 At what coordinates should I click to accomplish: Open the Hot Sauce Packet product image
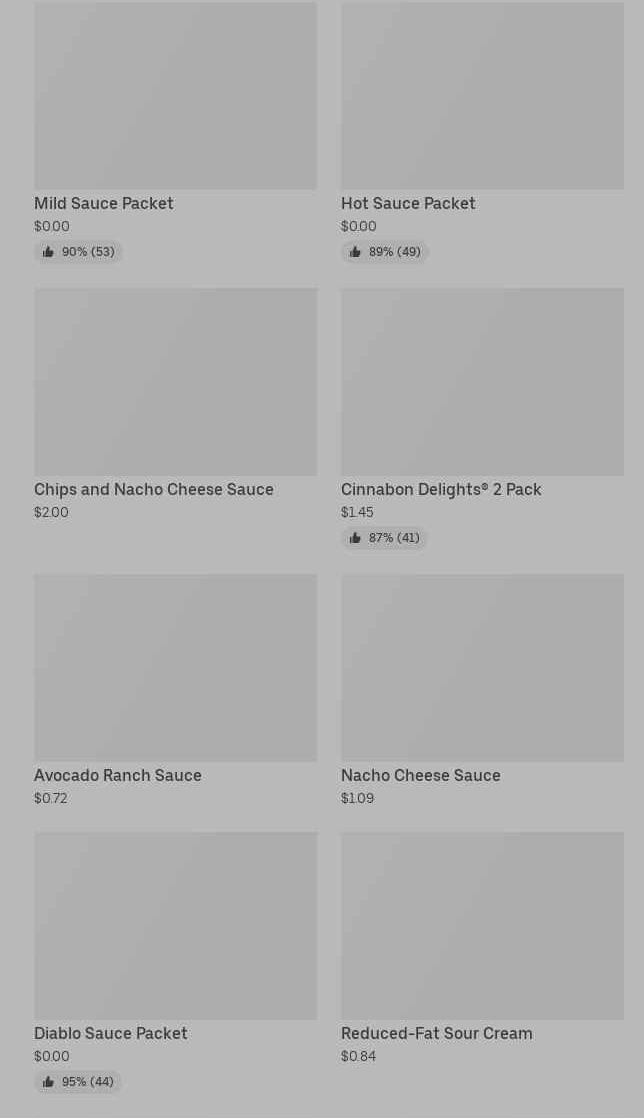tap(482, 95)
